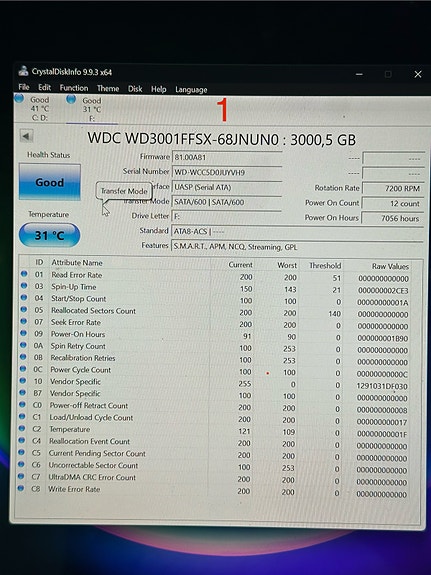Click the Firmware field 81.00A81
Viewport: 431px width, 575px height.
(x=227, y=158)
